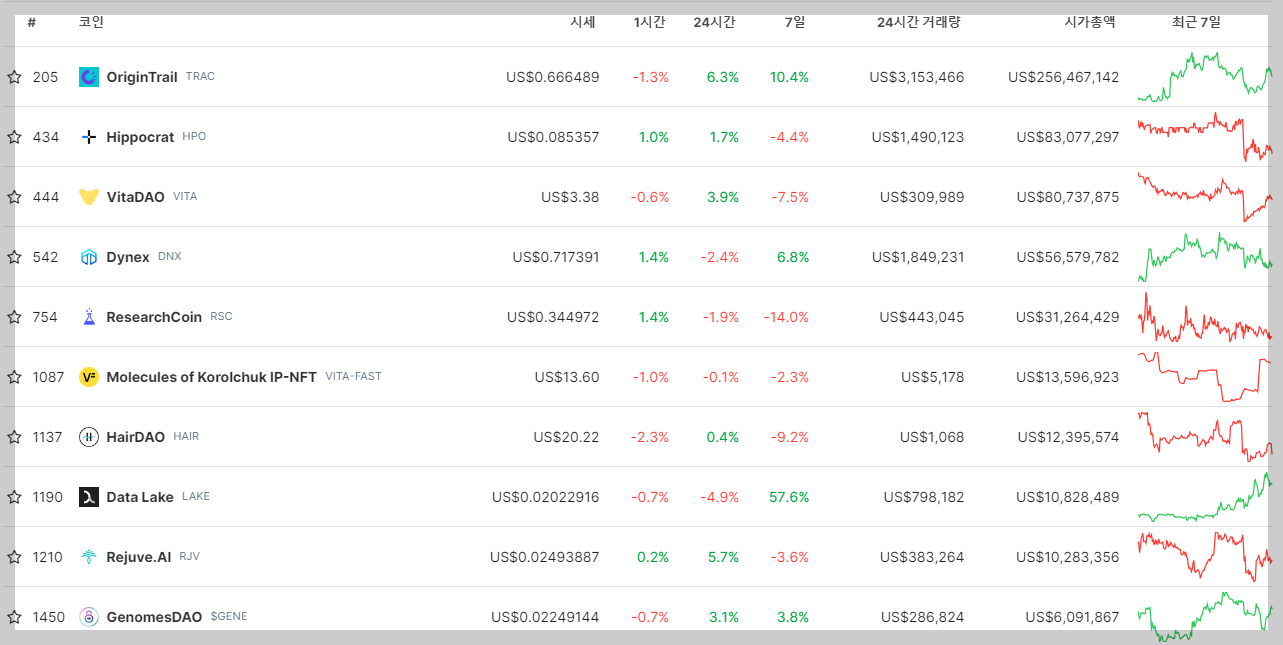Add VitaDAO to watchlist via star

(x=14, y=197)
